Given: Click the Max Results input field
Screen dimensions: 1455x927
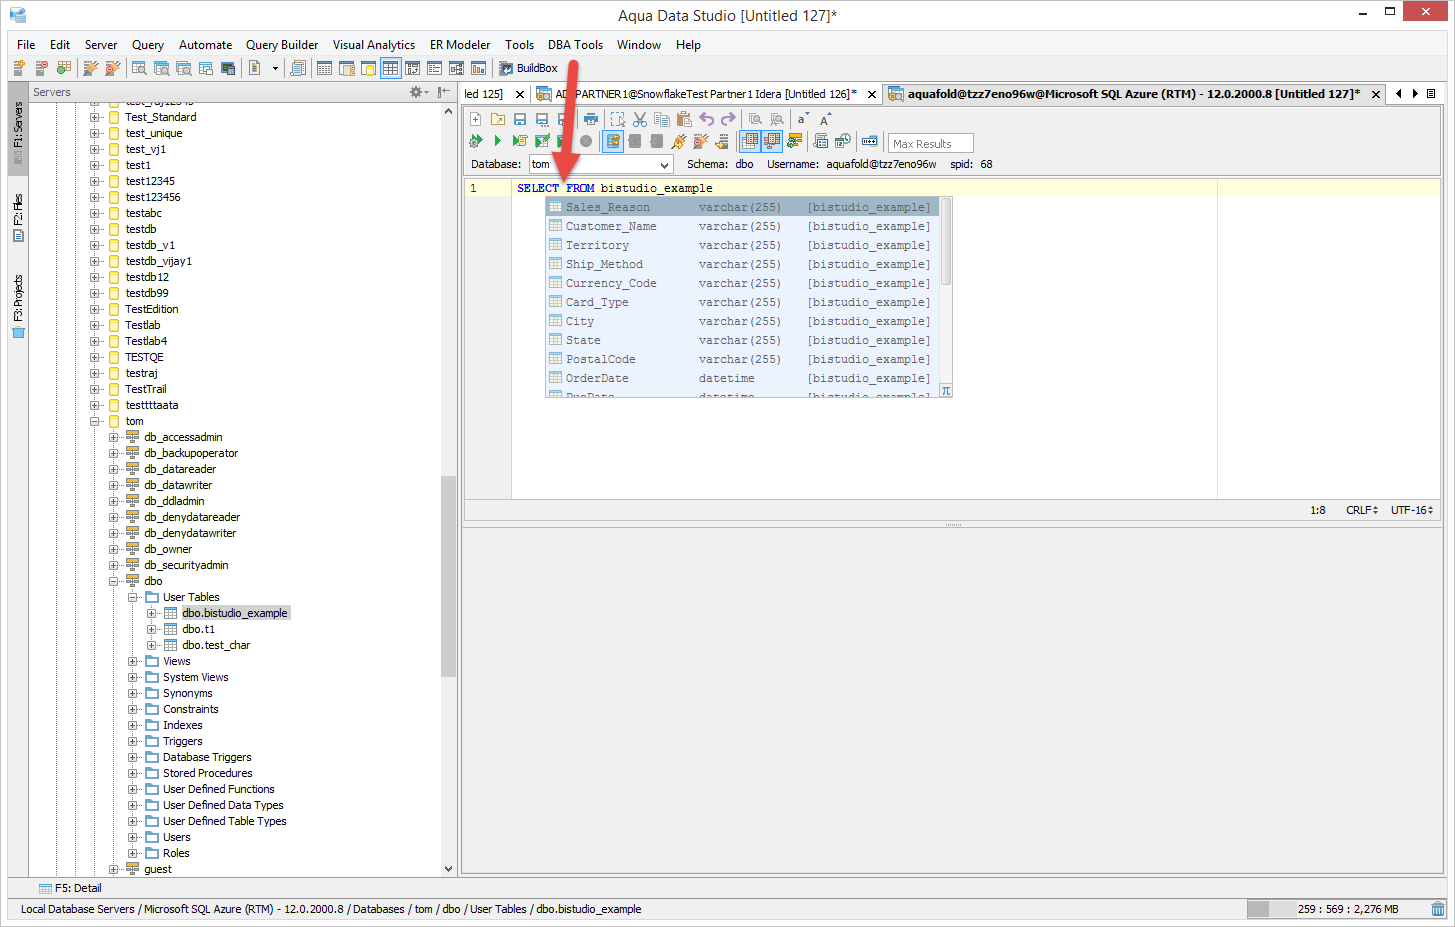Looking at the screenshot, I should [x=930, y=144].
